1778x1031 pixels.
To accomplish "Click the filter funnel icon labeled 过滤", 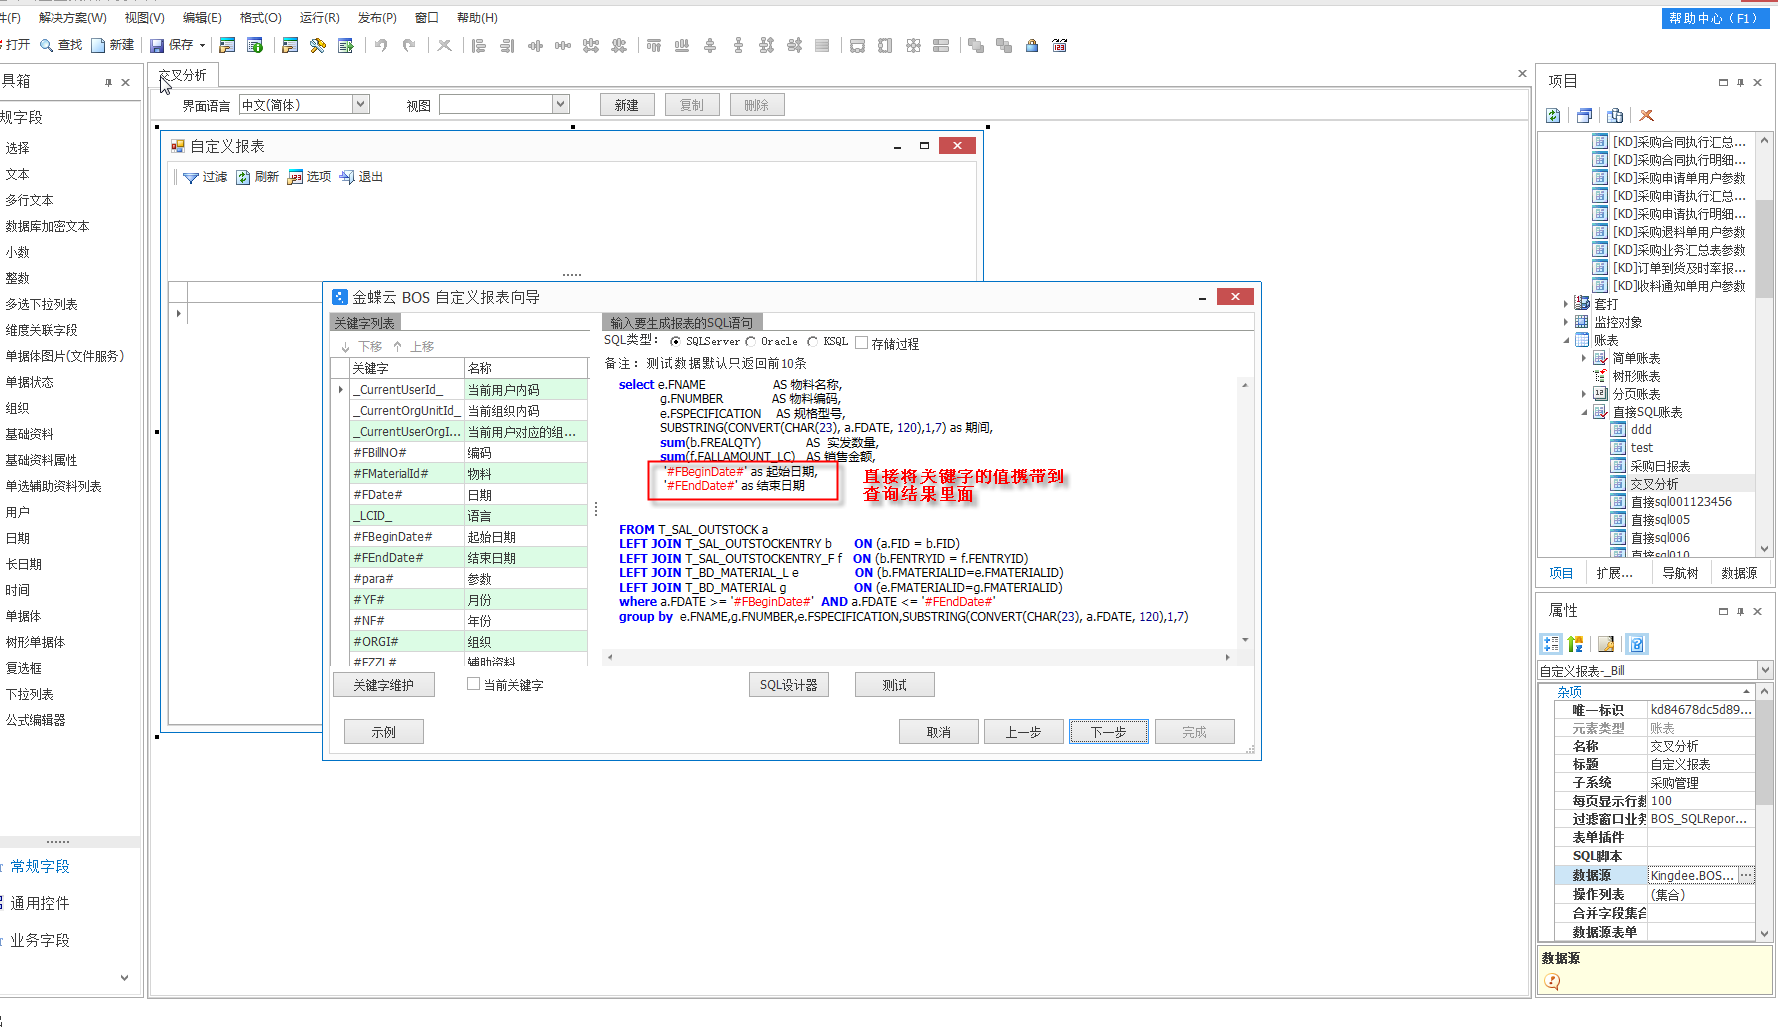I will pos(191,177).
